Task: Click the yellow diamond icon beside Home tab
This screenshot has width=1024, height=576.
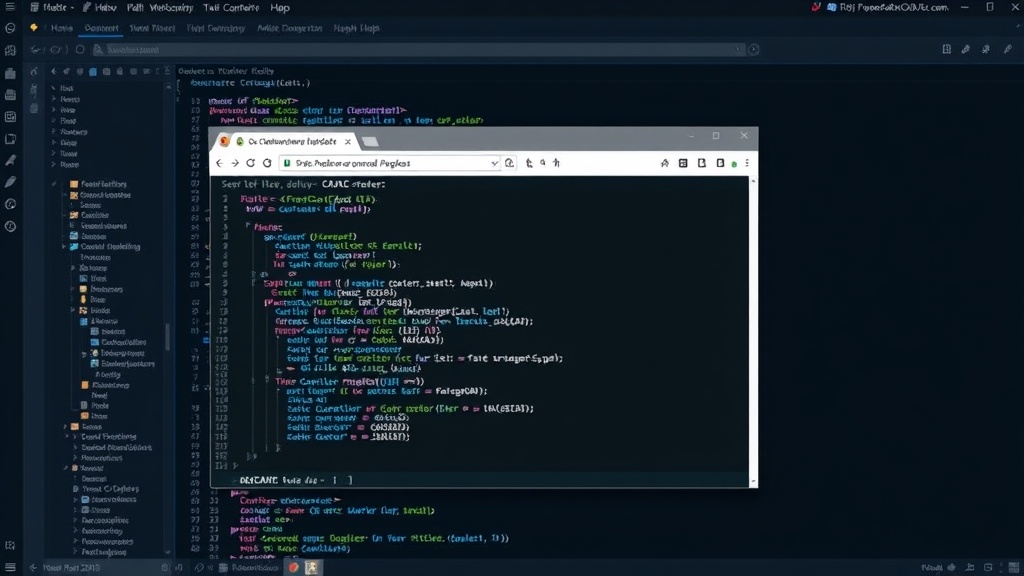Action: tap(34, 28)
